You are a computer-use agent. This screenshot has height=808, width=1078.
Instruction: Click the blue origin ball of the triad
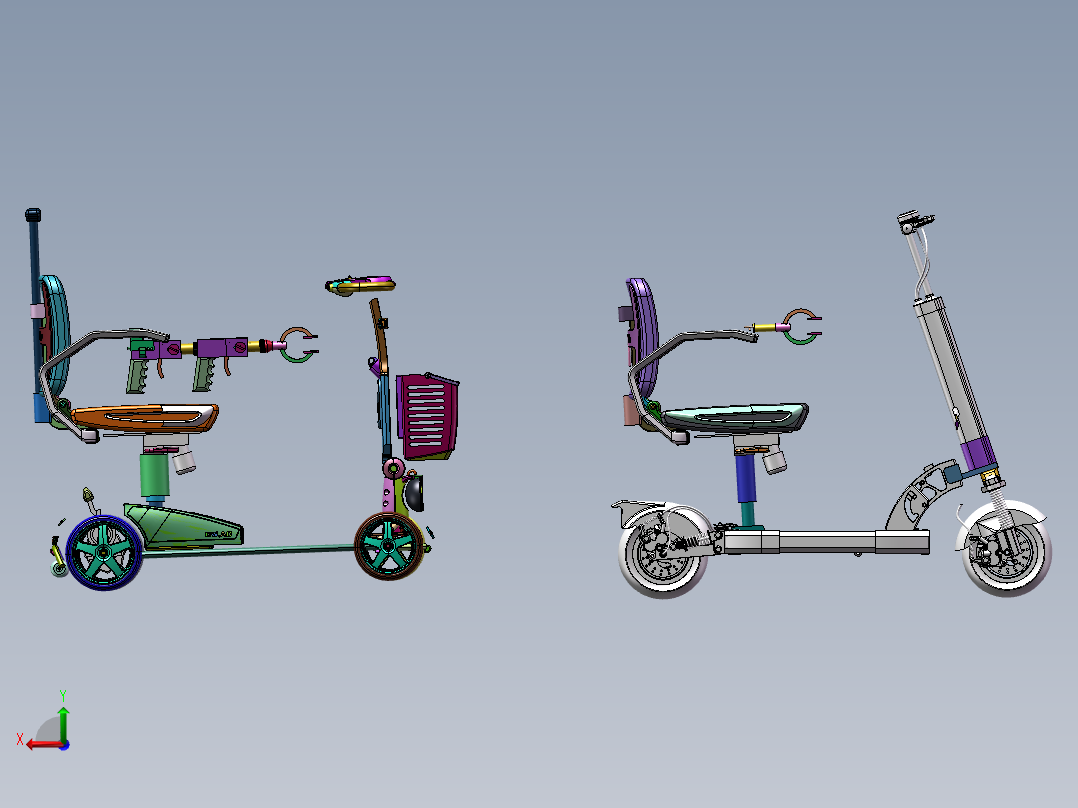pyautogui.click(x=65, y=745)
